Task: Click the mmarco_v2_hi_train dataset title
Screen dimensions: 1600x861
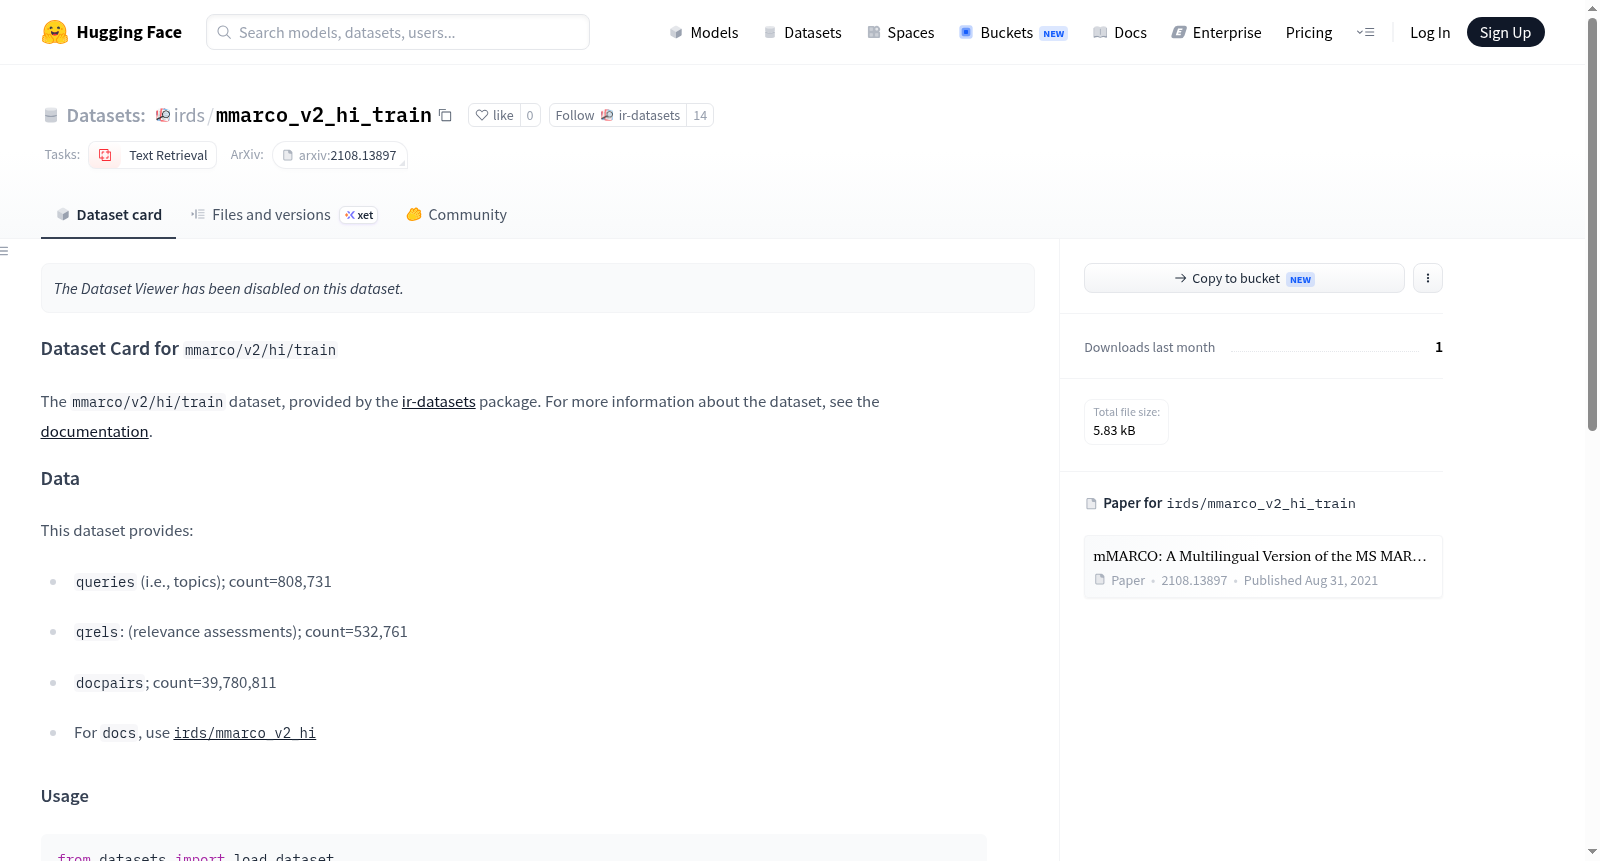Action: point(324,115)
